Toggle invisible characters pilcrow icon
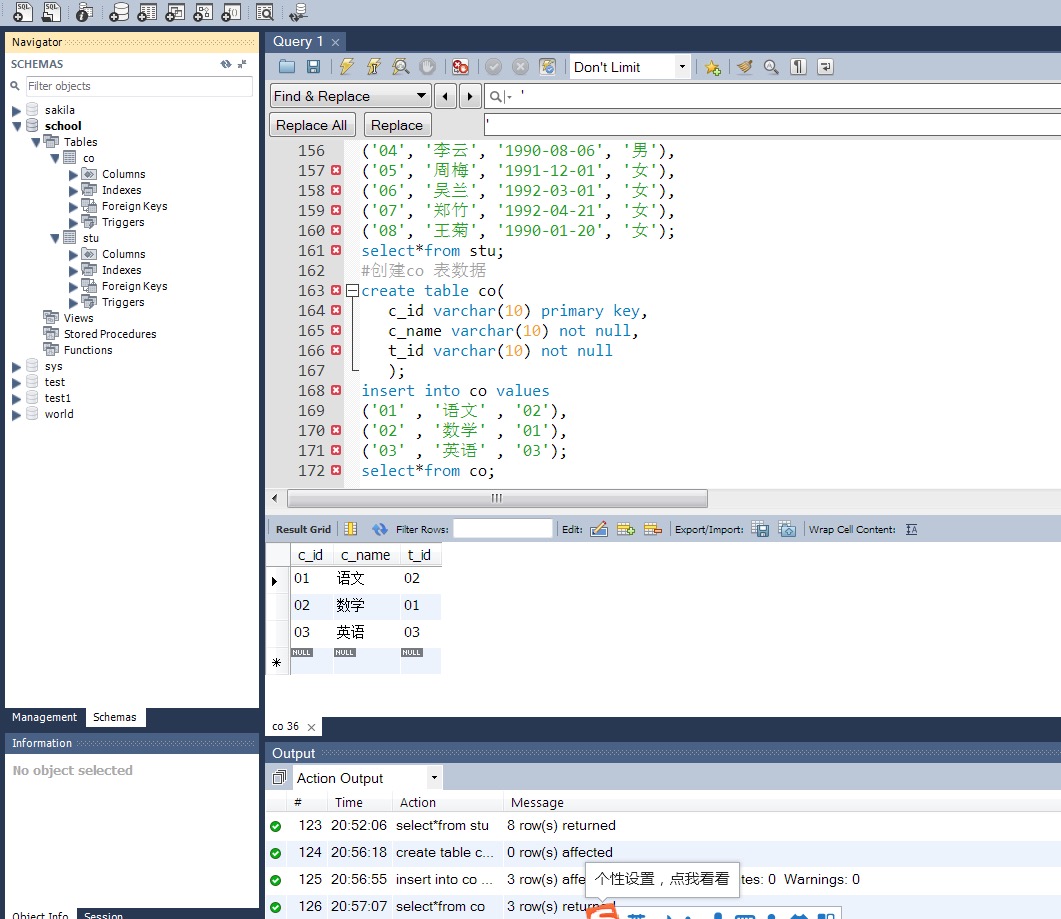Screen dimensions: 1061x919 pos(798,67)
